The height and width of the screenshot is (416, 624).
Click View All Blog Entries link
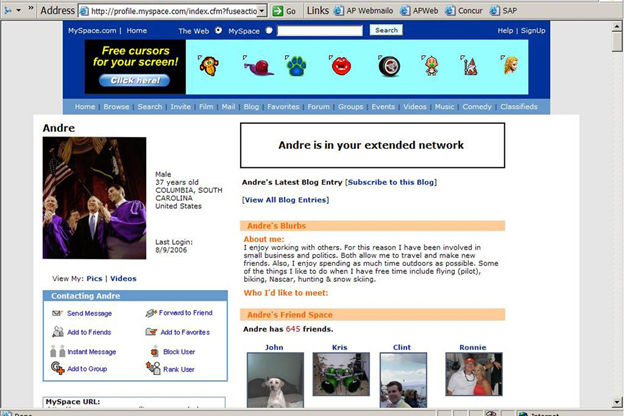coord(286,200)
